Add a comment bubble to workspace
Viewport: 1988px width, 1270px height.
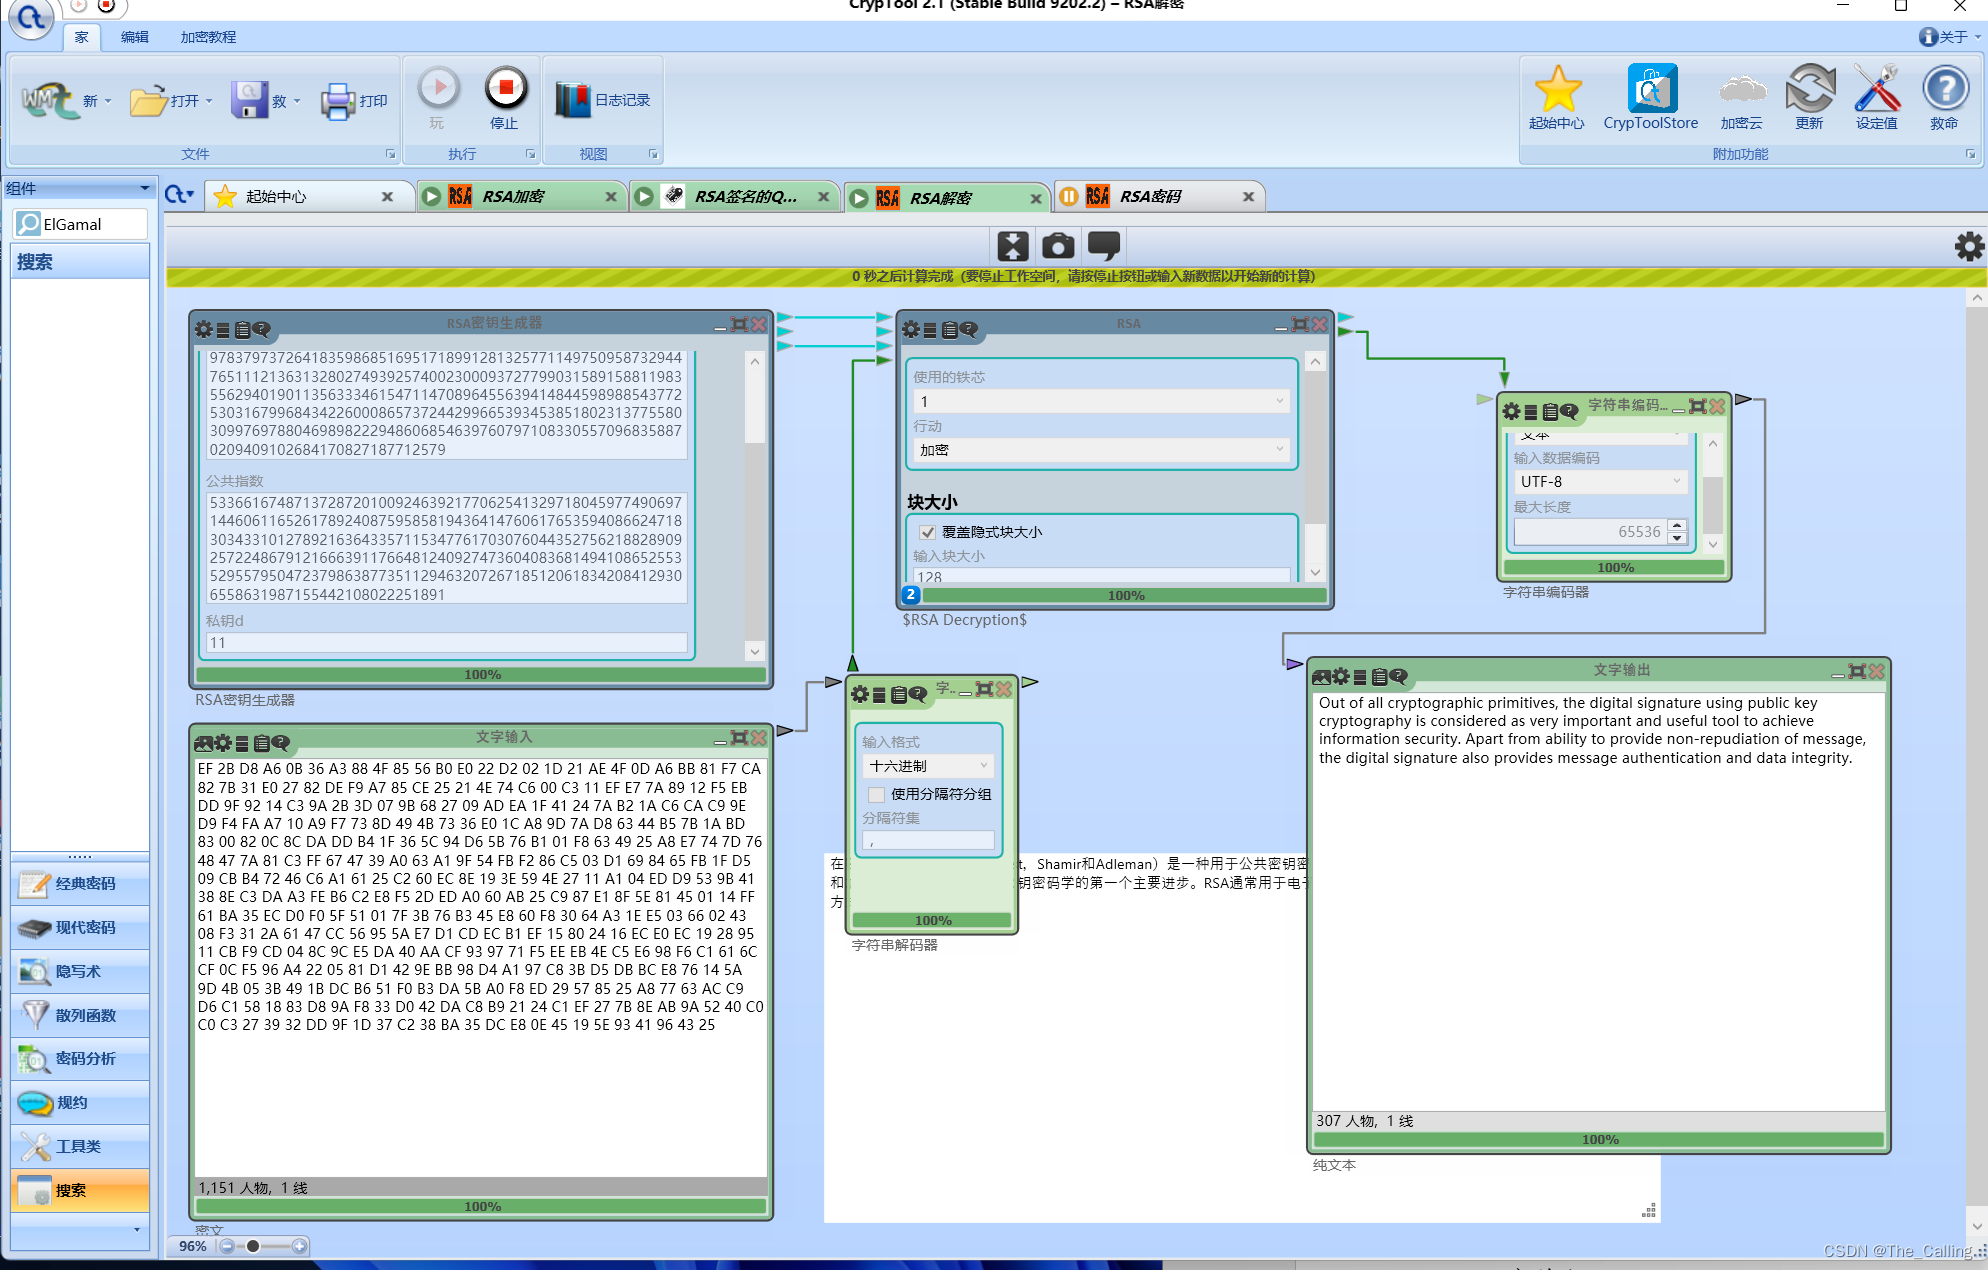pos(1104,246)
